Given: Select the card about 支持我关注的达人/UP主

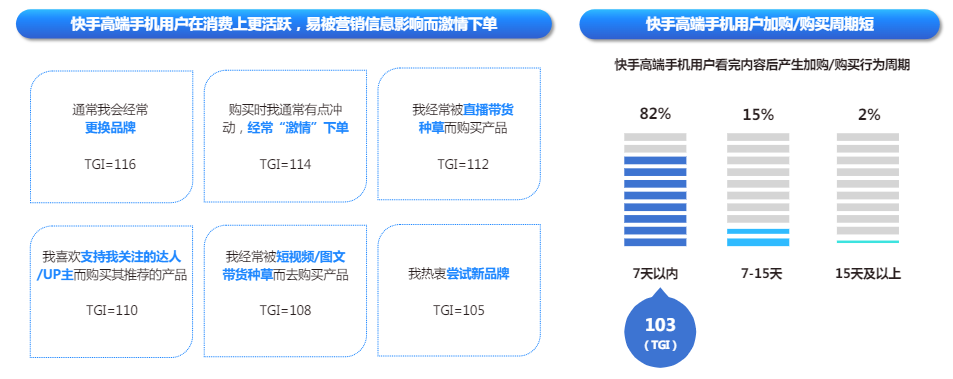Looking at the screenshot, I should coord(111,292).
